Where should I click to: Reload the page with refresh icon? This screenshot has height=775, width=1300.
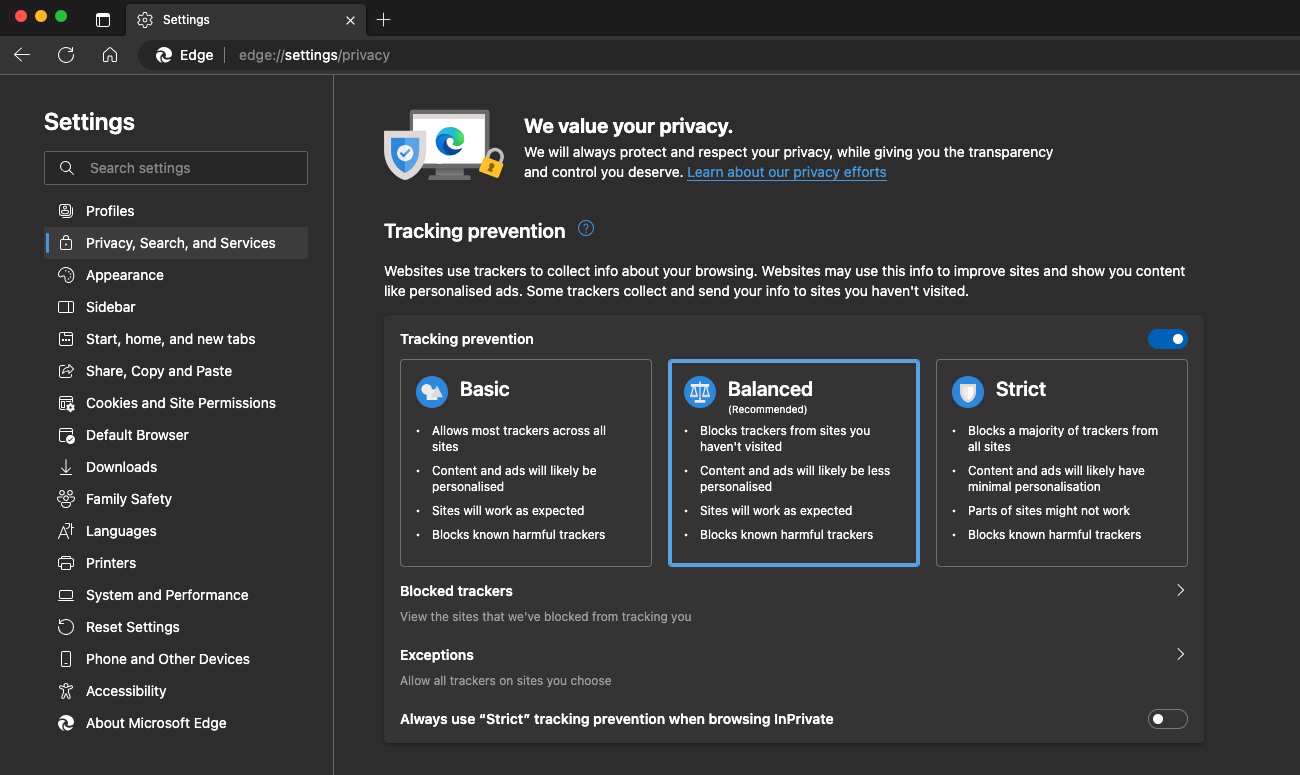tap(66, 55)
